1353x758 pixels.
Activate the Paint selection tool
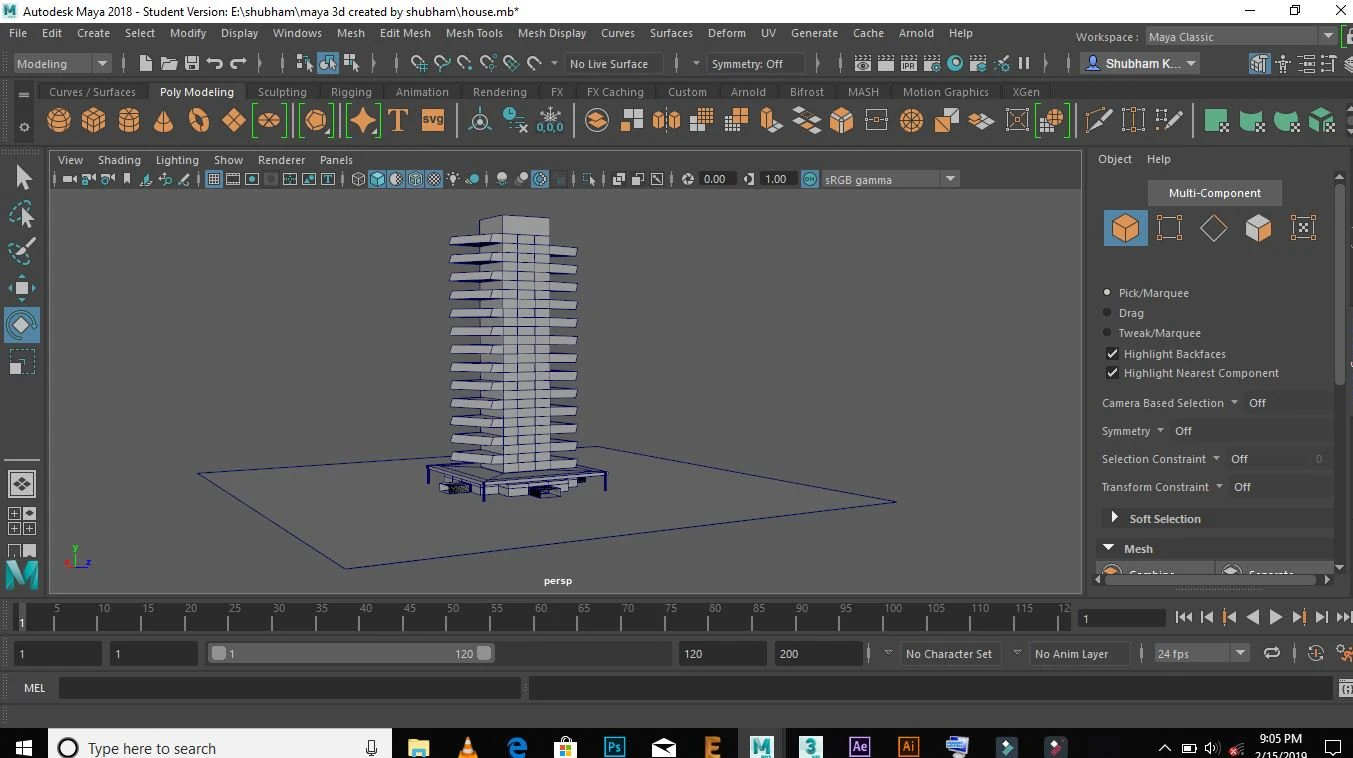point(22,250)
